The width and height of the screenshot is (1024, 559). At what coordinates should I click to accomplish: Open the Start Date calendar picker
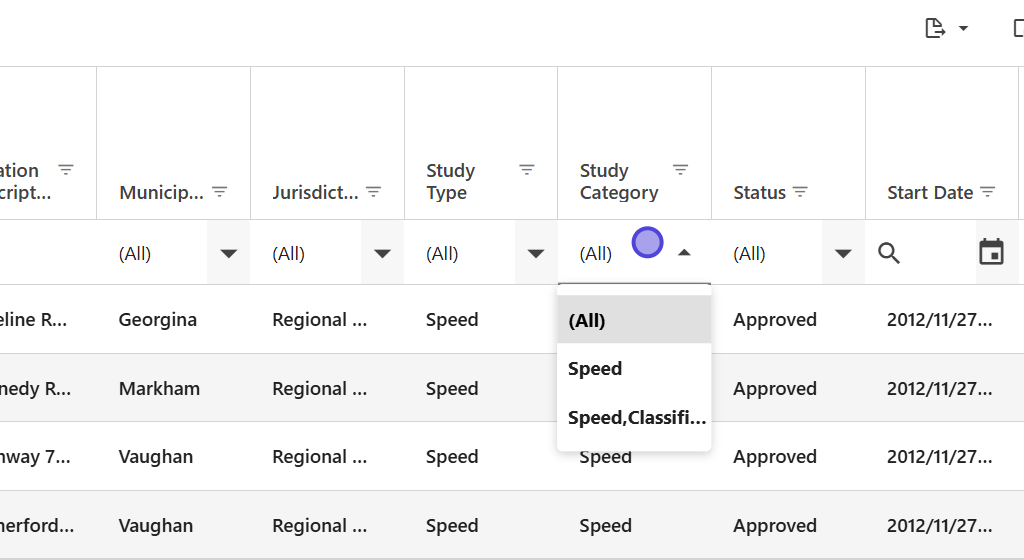coord(991,253)
